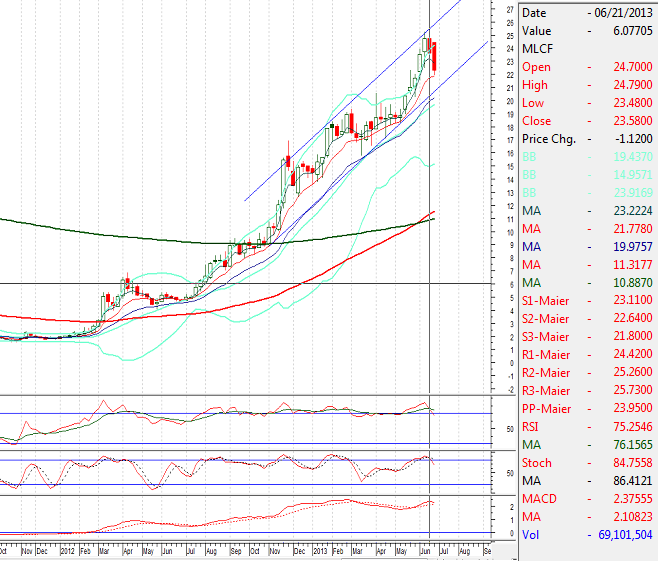This screenshot has width=659, height=561.
Task: Jump to the 2013 time axis label
Action: tap(320, 551)
